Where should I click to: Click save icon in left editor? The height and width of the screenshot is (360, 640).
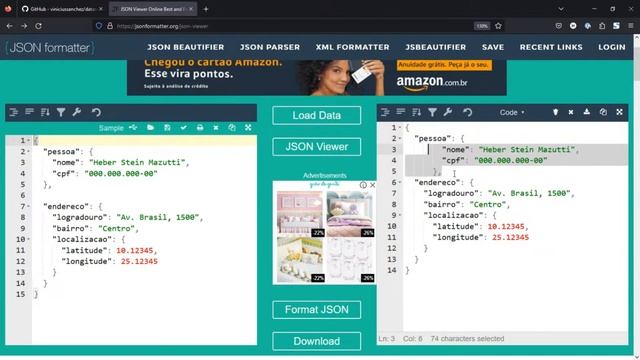coord(167,128)
